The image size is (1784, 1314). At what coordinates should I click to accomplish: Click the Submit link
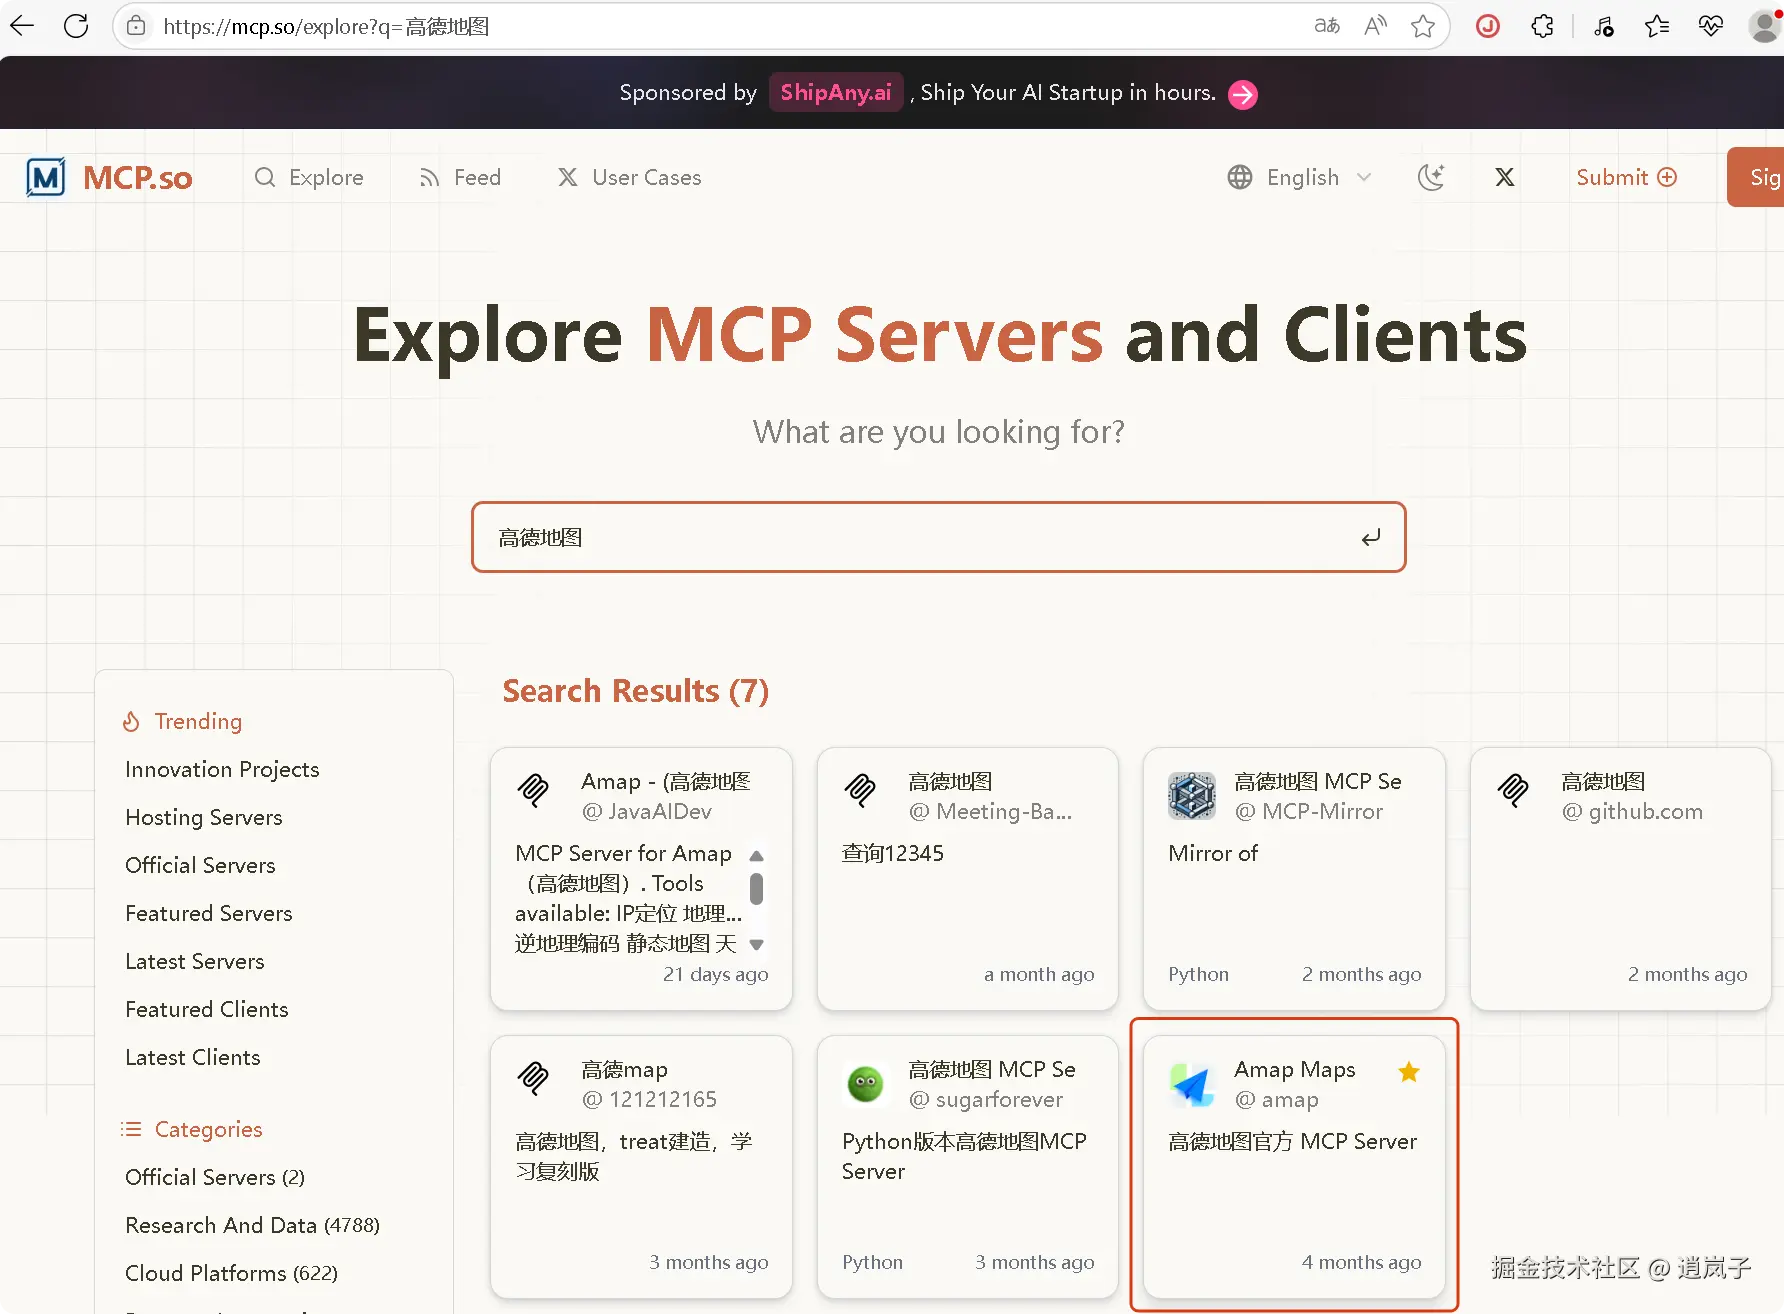[1626, 177]
